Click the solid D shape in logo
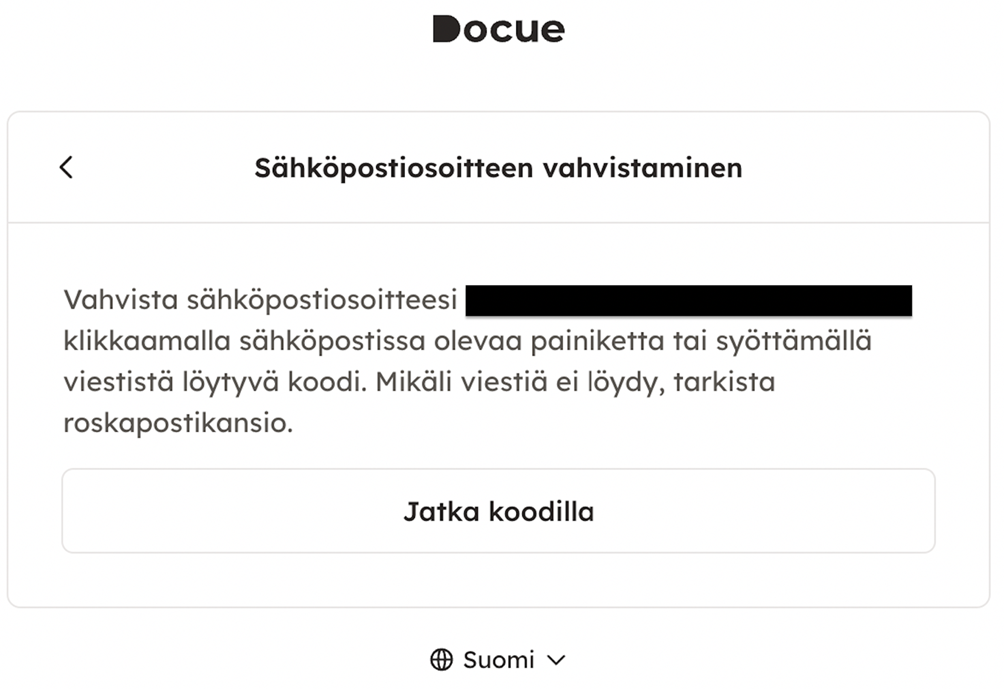The width and height of the screenshot is (1004, 689). pos(446,29)
